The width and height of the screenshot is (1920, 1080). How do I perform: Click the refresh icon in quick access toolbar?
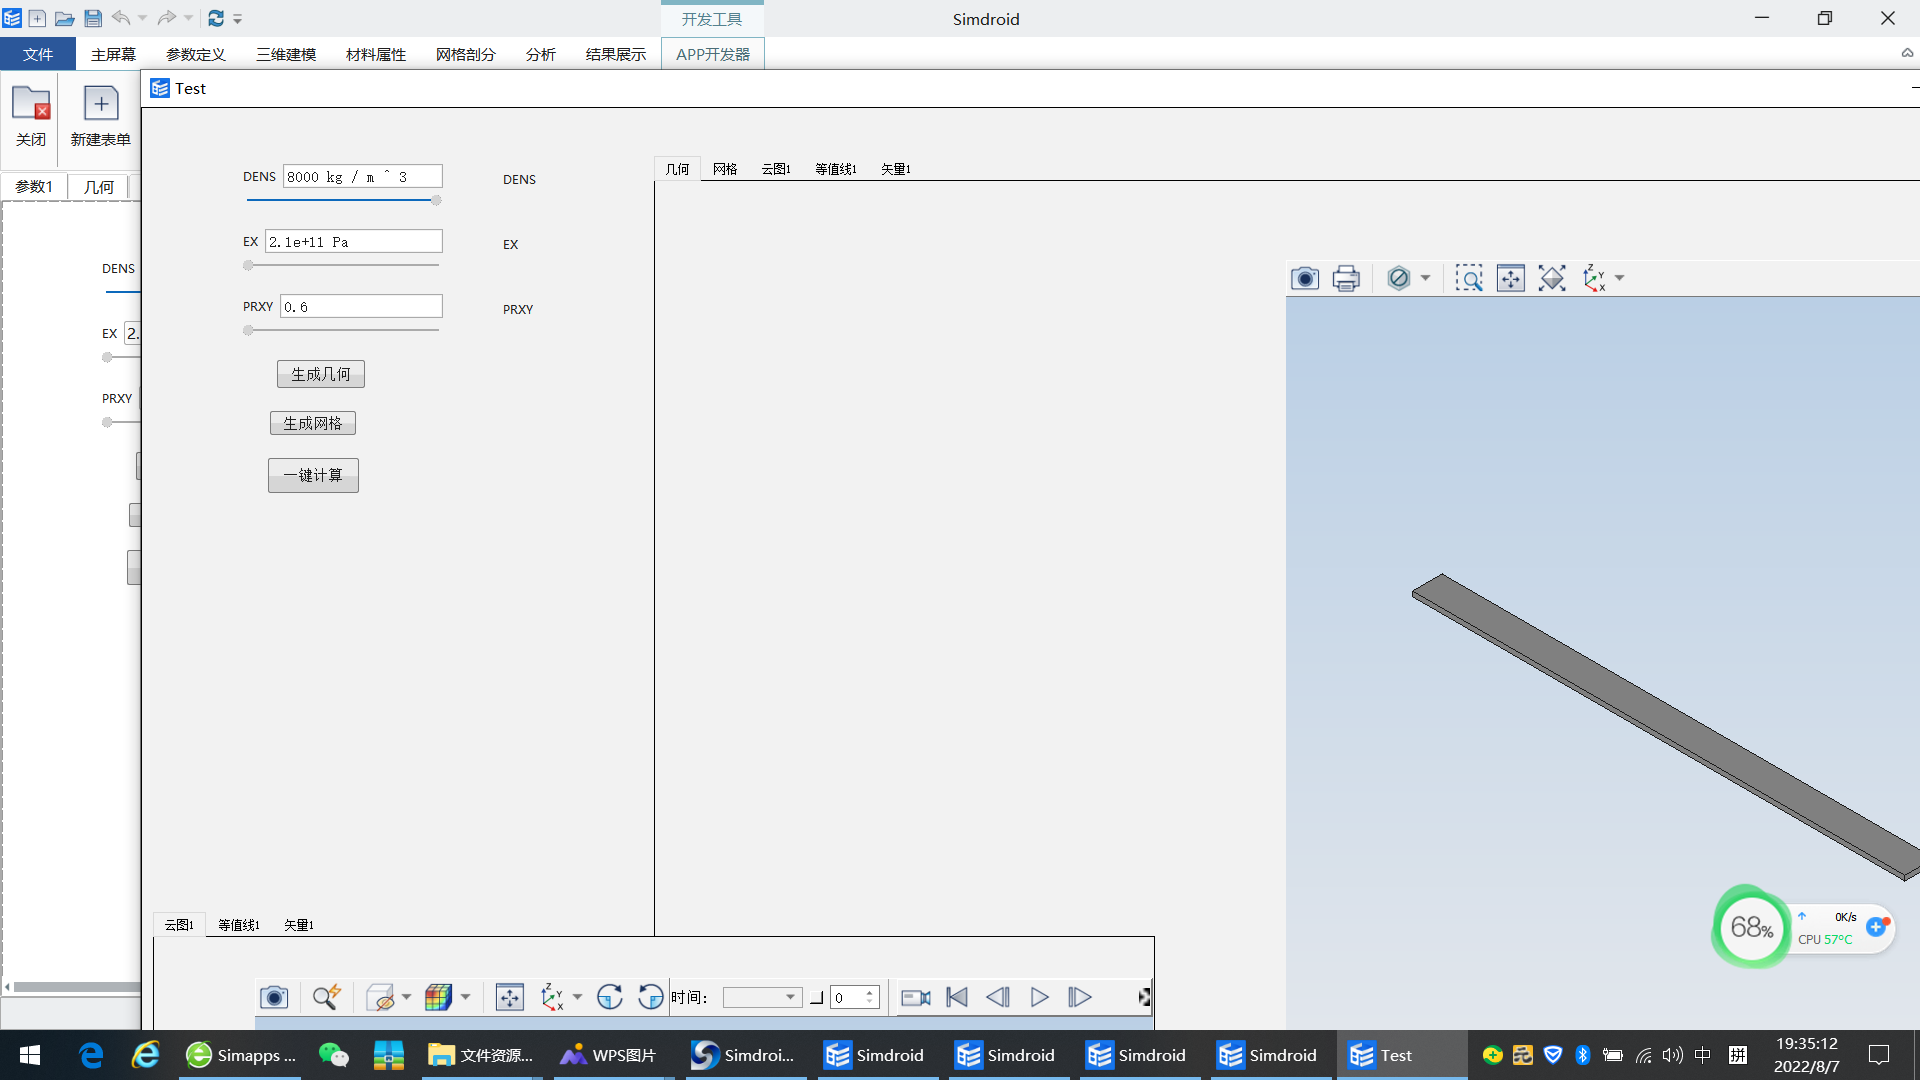(x=216, y=18)
